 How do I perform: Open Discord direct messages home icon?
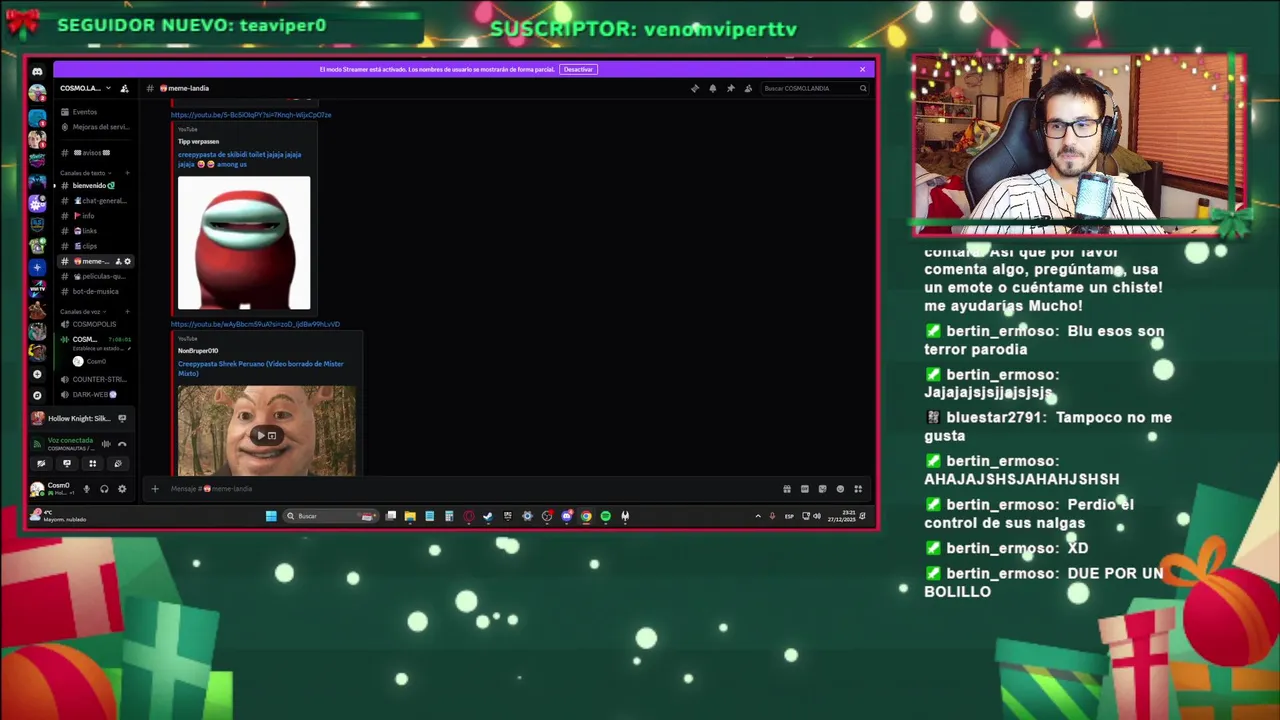(x=37, y=71)
